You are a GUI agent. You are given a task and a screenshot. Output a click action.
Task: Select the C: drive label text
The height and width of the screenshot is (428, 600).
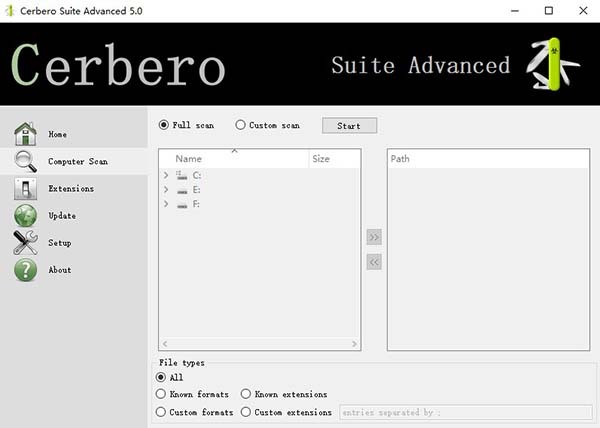point(197,176)
